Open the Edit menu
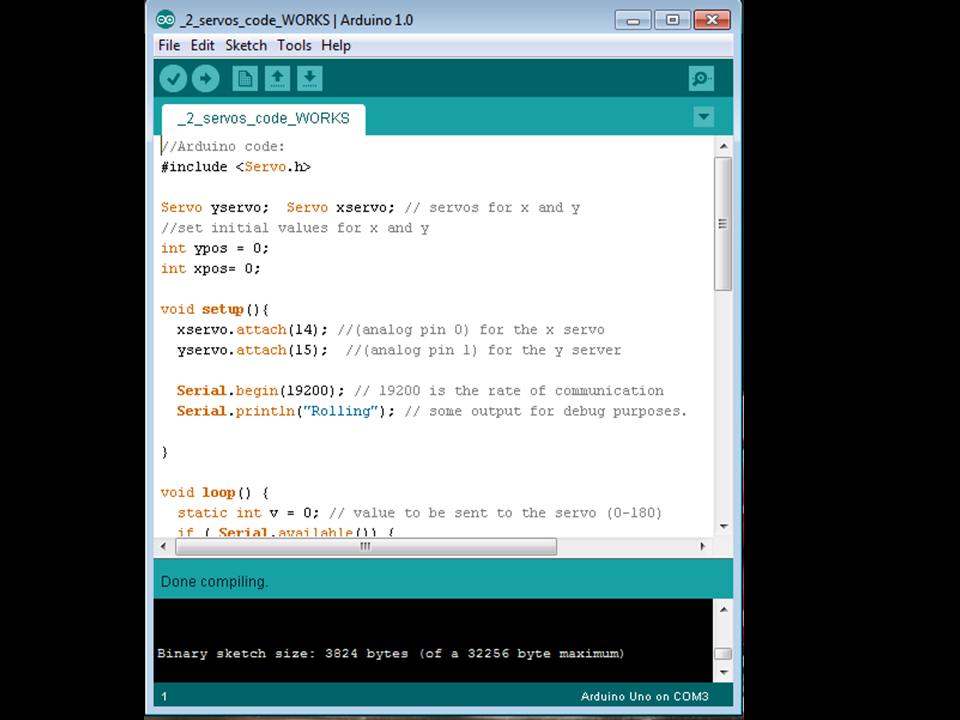Image resolution: width=960 pixels, height=720 pixels. pos(203,45)
